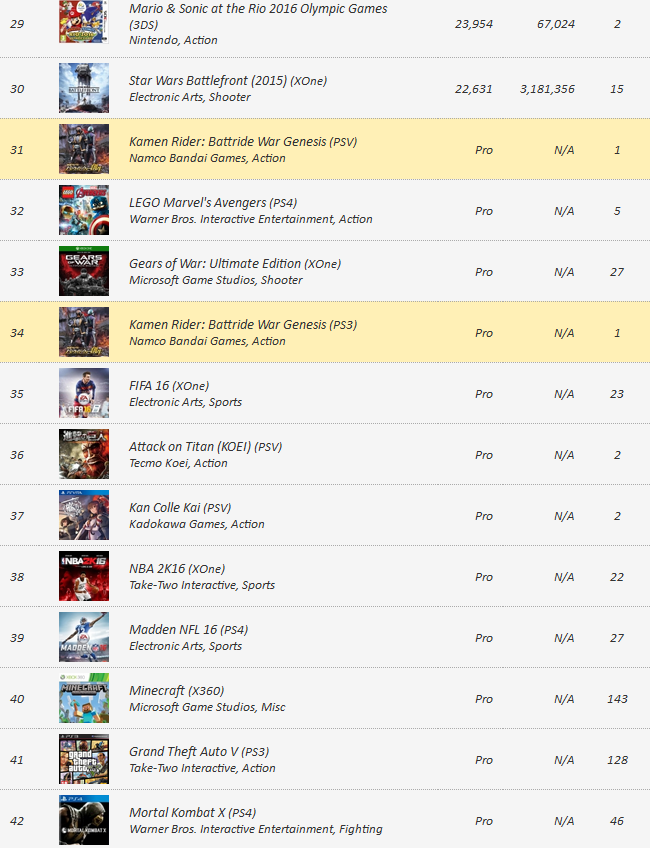
Task: Follow the Kan Colle Kai (PSV) link
Action: click(180, 508)
